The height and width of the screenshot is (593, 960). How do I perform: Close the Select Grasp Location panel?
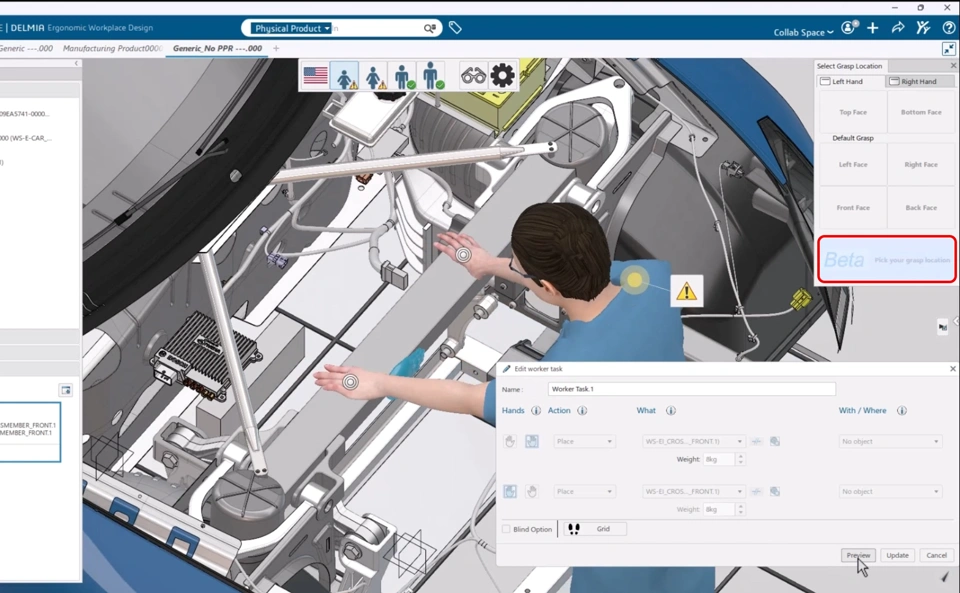(x=953, y=65)
